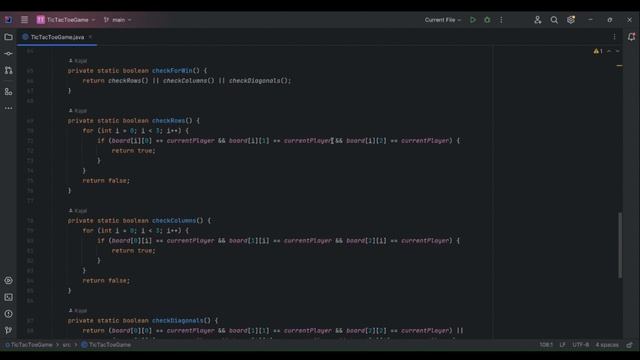640x360 pixels.
Task: Open the Services tool window icon
Action: (x=8, y=280)
